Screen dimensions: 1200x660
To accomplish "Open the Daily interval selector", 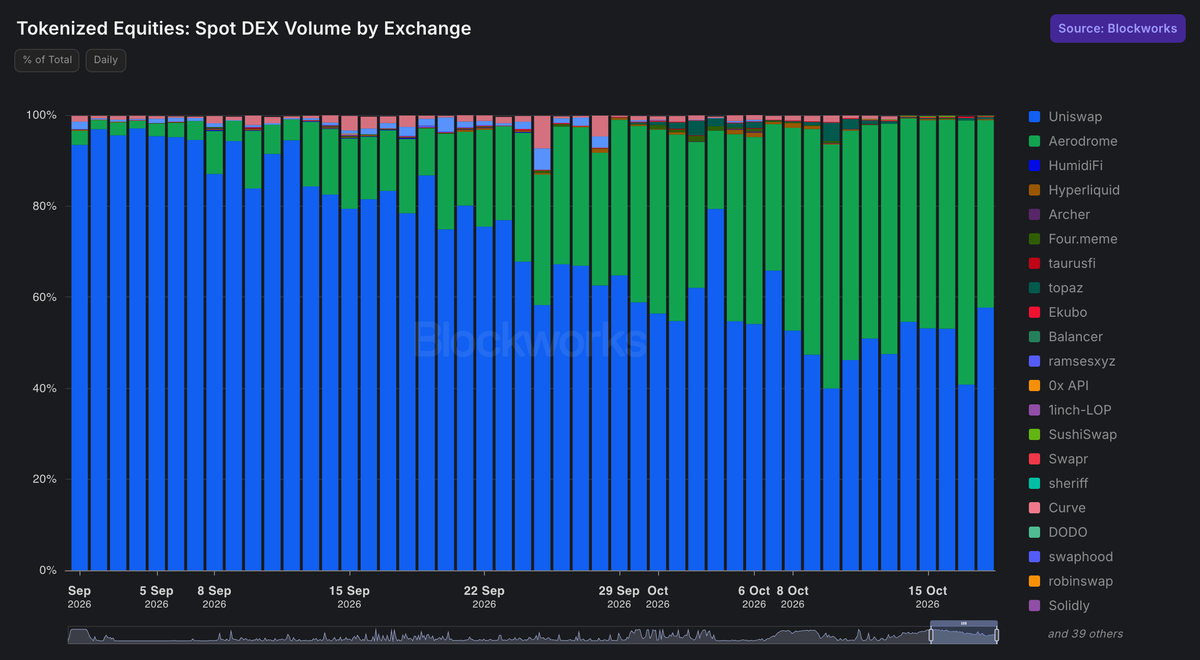I will coord(106,60).
